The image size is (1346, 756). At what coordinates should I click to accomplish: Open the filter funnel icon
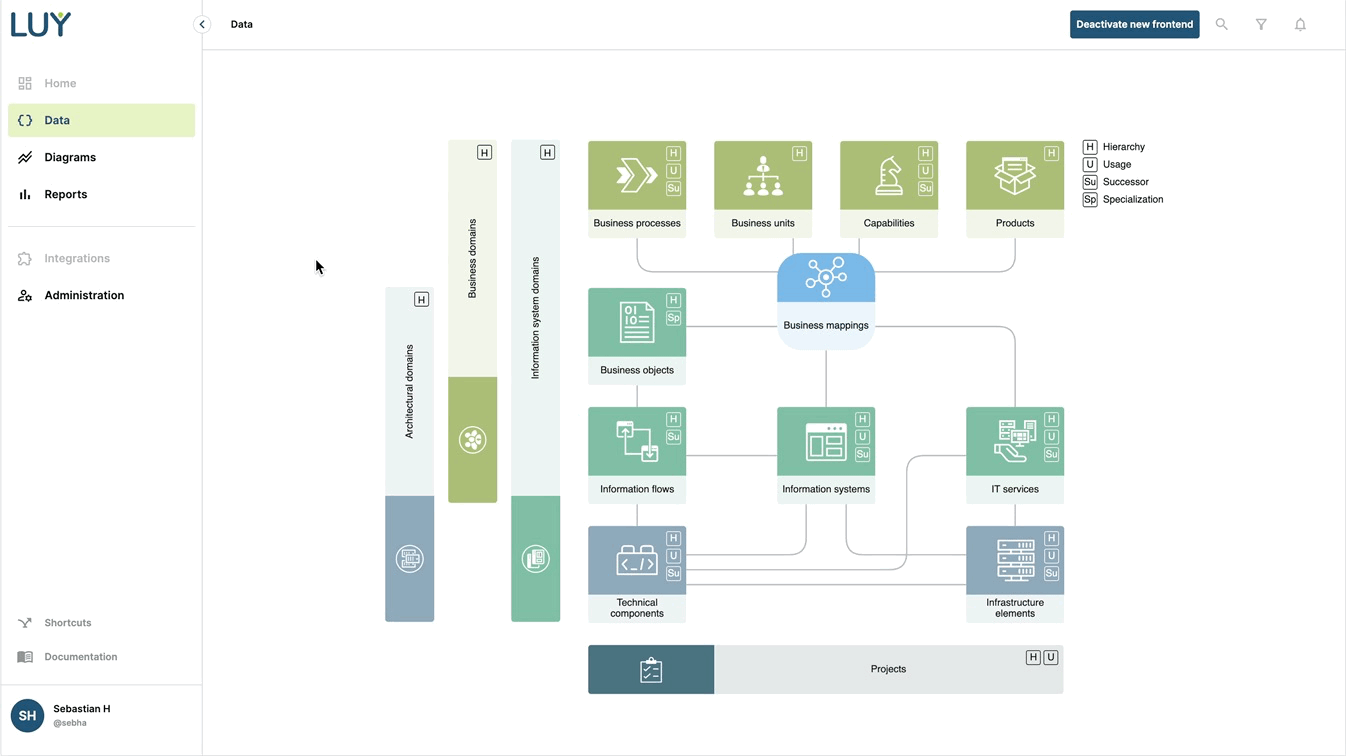pos(1261,24)
